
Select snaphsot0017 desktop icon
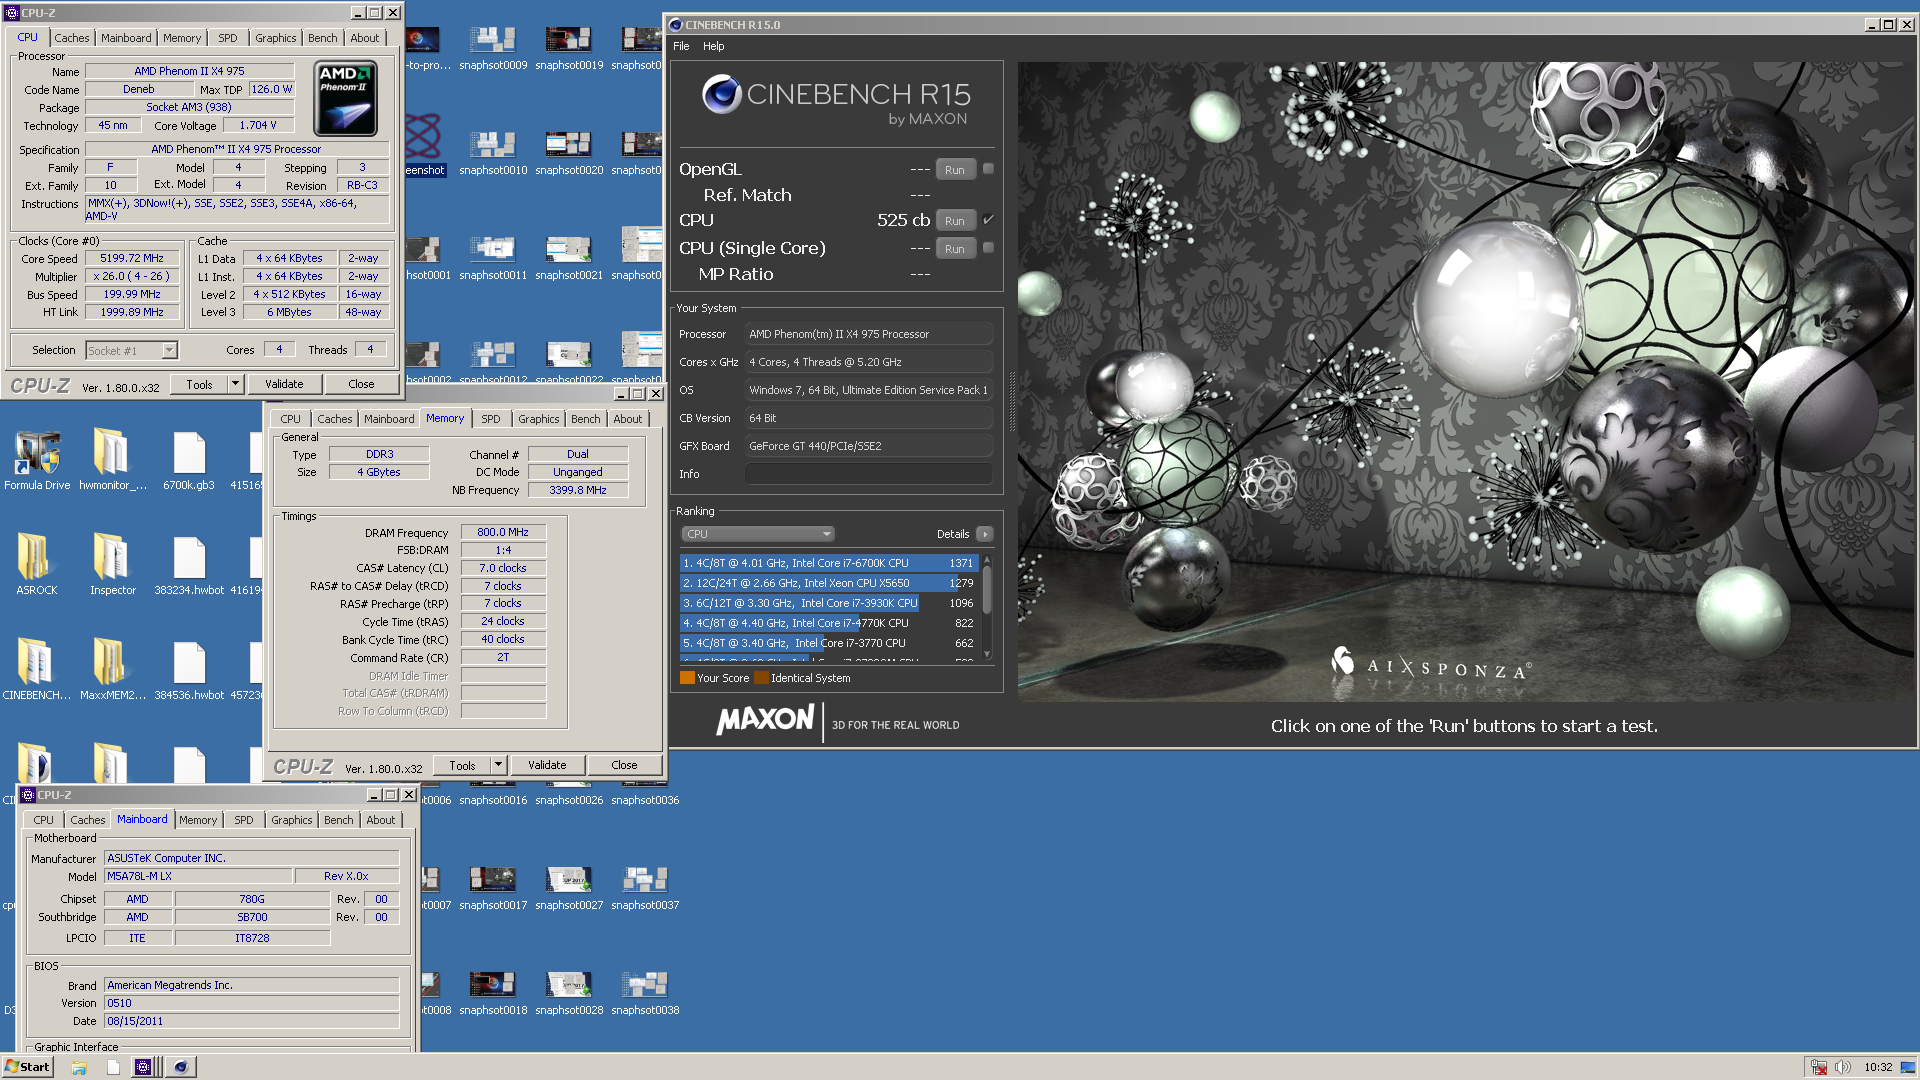(x=493, y=889)
